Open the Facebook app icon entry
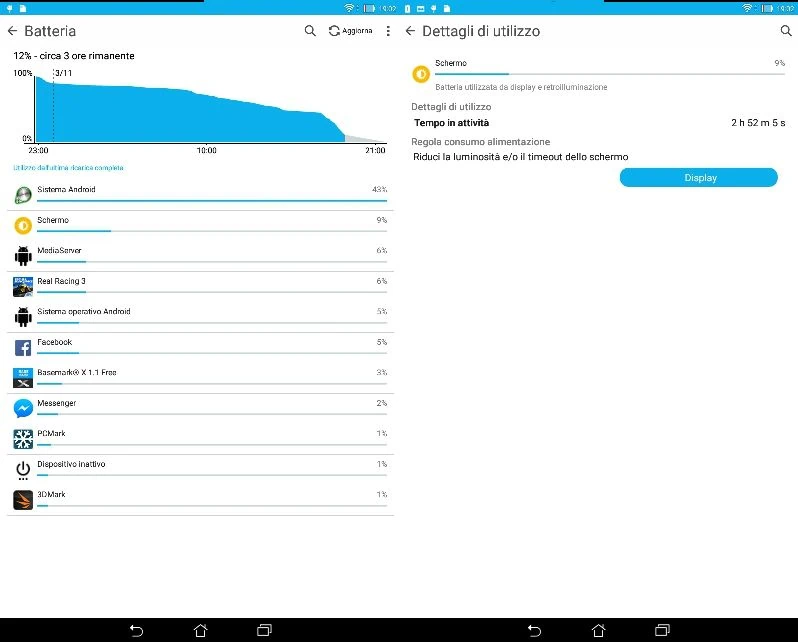Image resolution: width=798 pixels, height=642 pixels. click(x=23, y=348)
